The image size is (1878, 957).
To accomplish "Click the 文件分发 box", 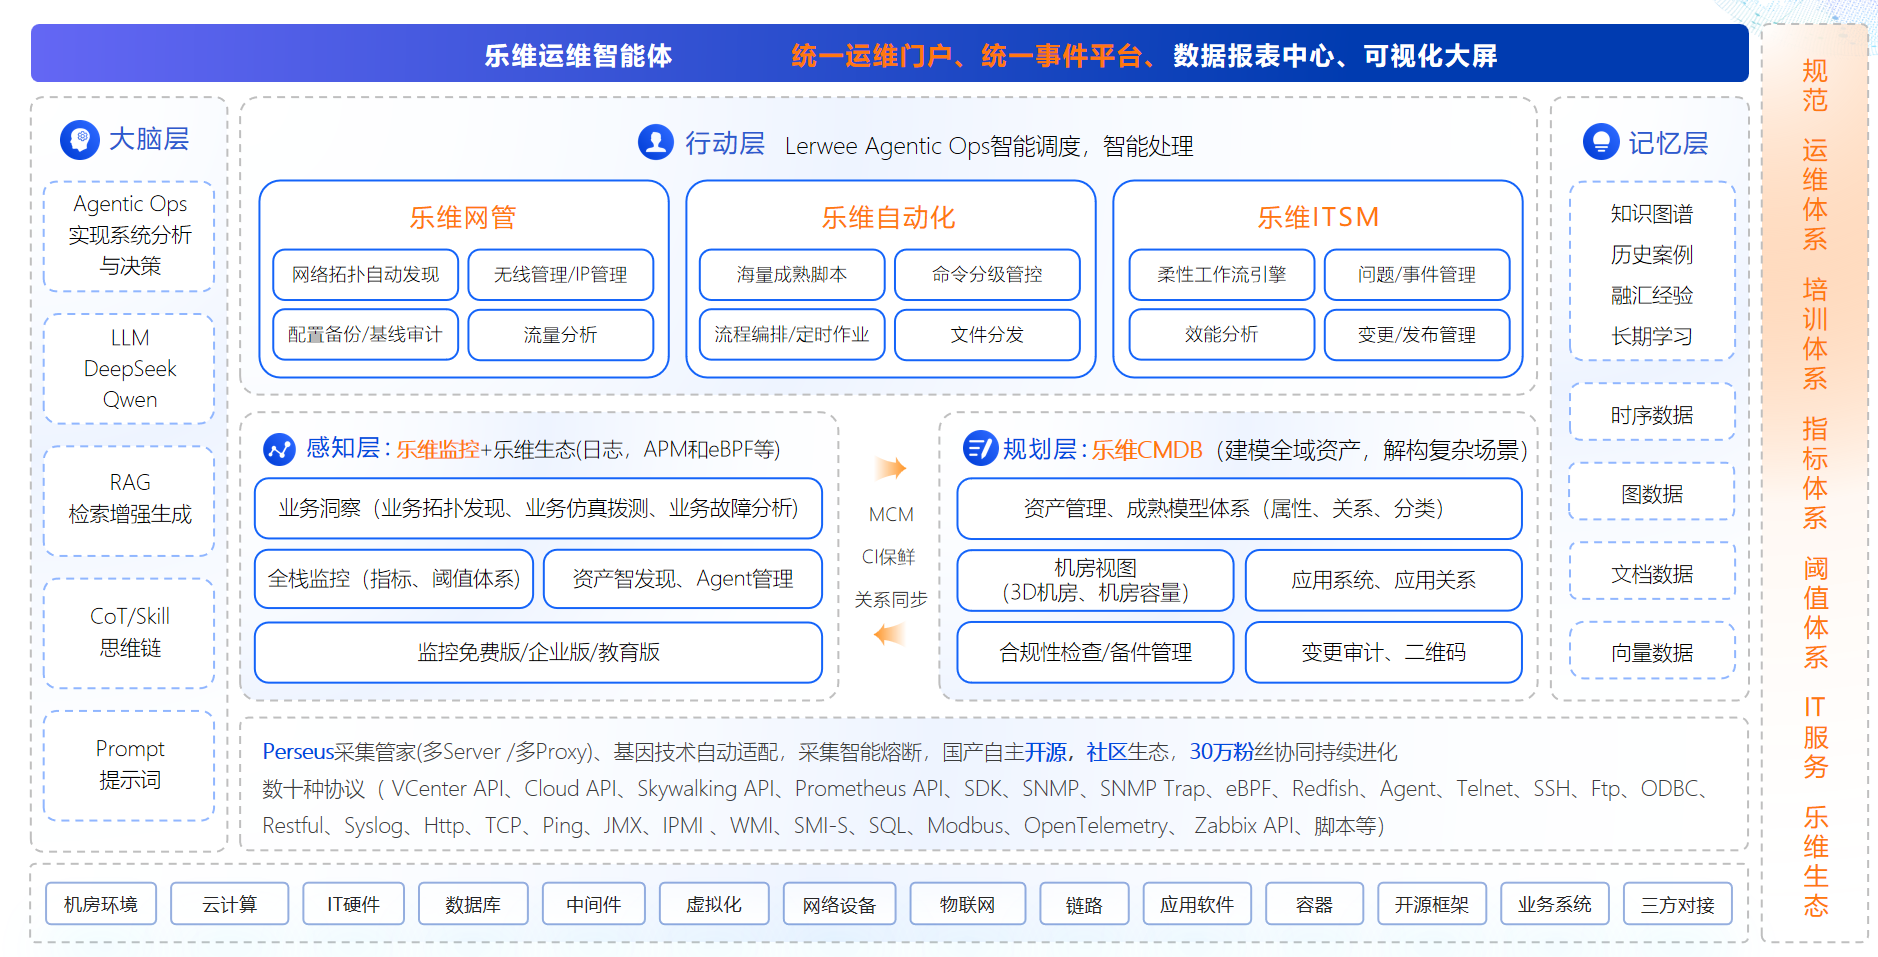I will pos(987,335).
